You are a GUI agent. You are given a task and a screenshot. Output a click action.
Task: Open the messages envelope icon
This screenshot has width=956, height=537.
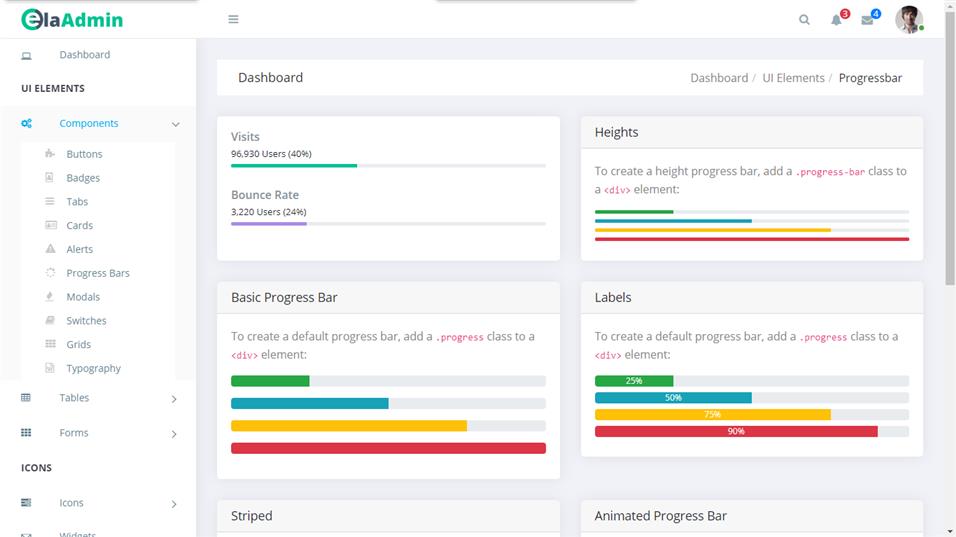(x=867, y=20)
